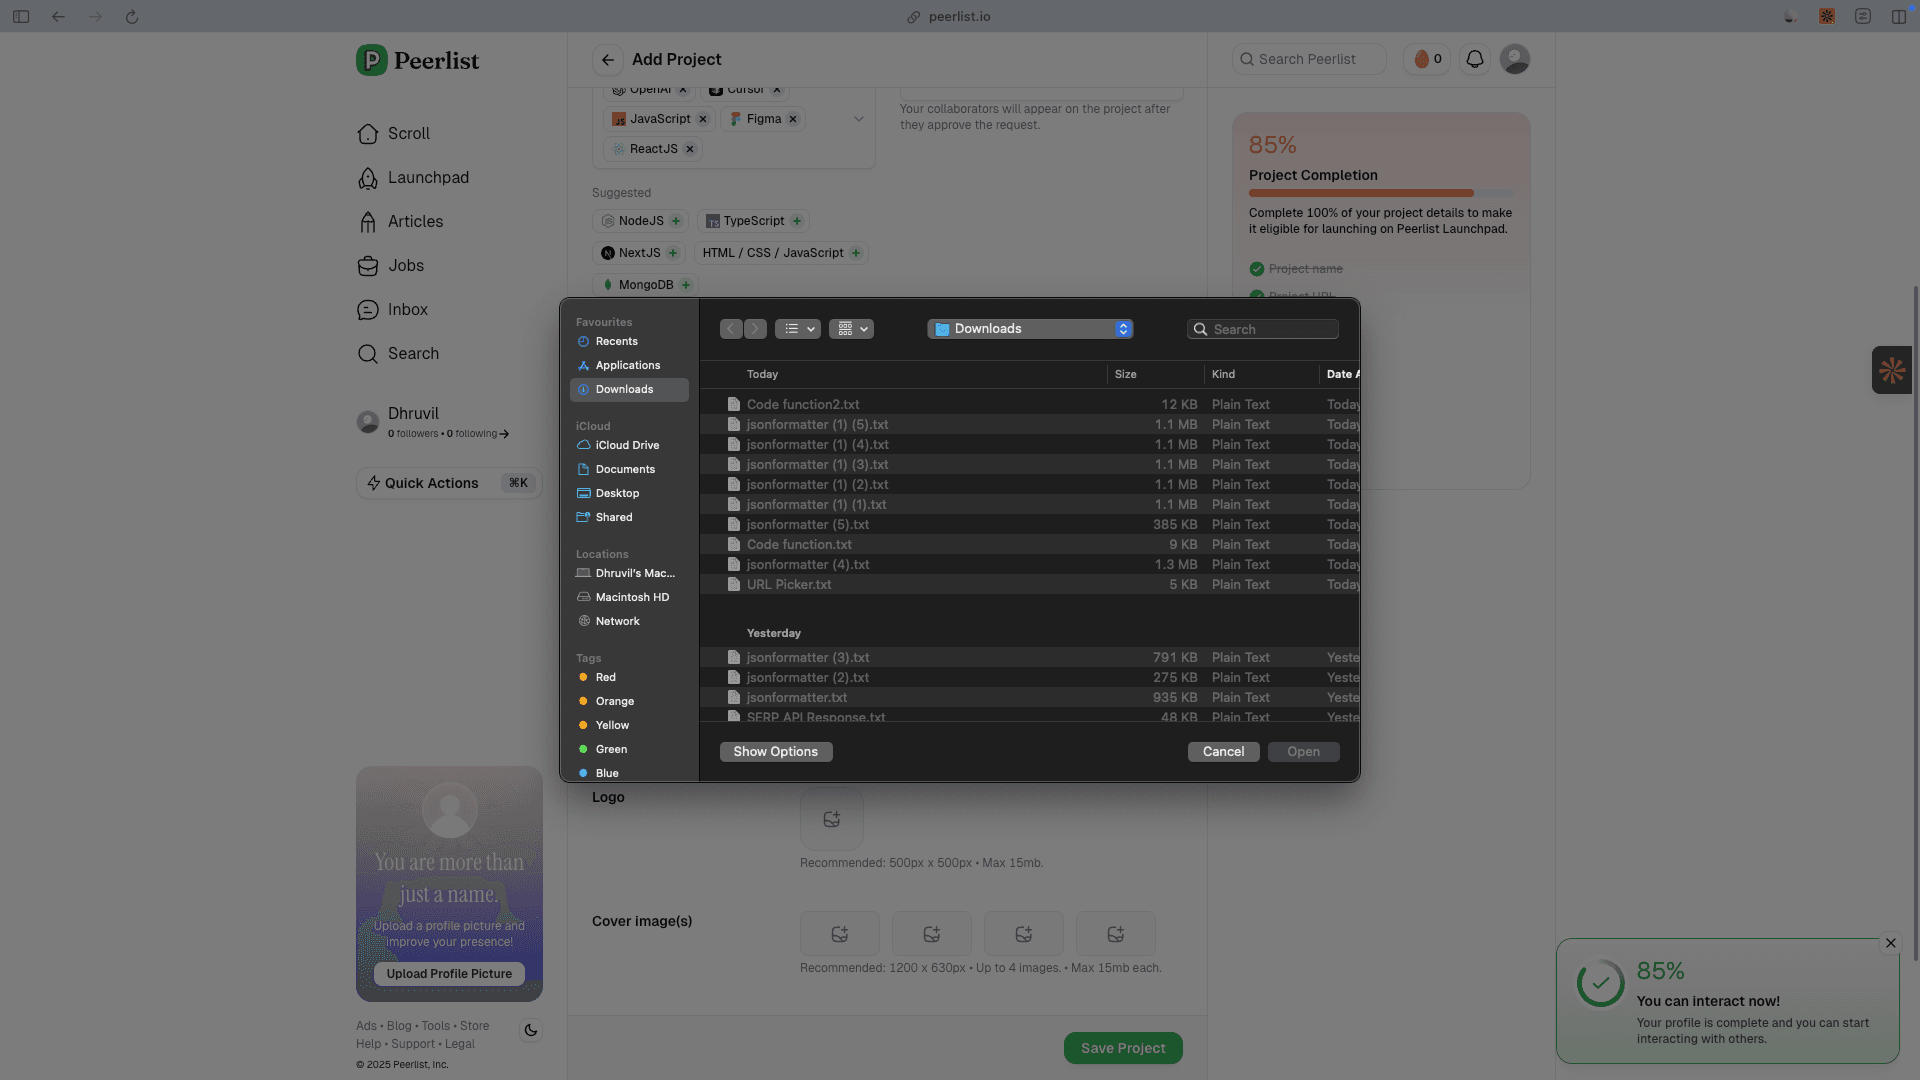
Task: Click the Logo upload image icon
Action: [x=831, y=819]
